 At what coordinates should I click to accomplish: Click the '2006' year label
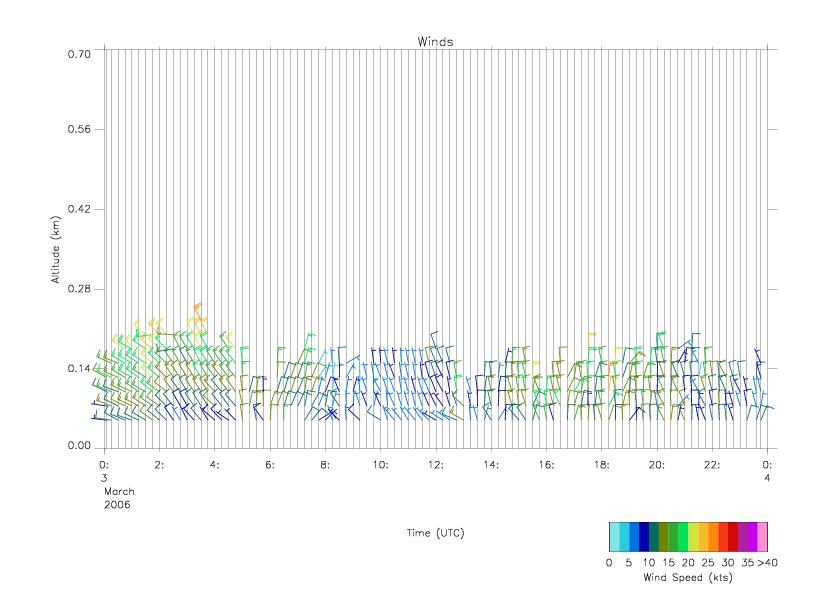[x=117, y=504]
